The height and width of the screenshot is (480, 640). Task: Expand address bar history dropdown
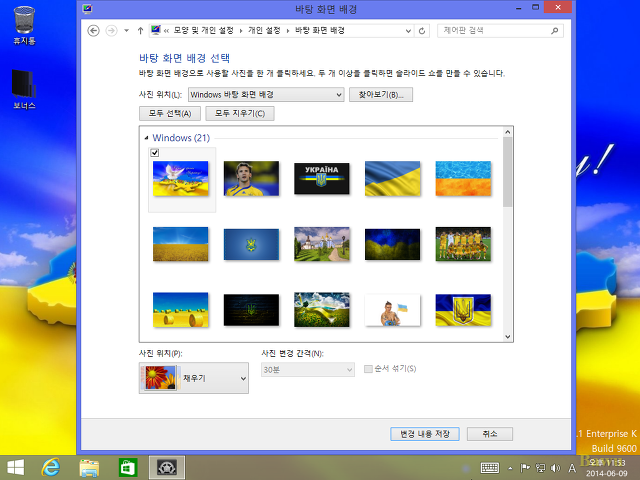coord(408,31)
